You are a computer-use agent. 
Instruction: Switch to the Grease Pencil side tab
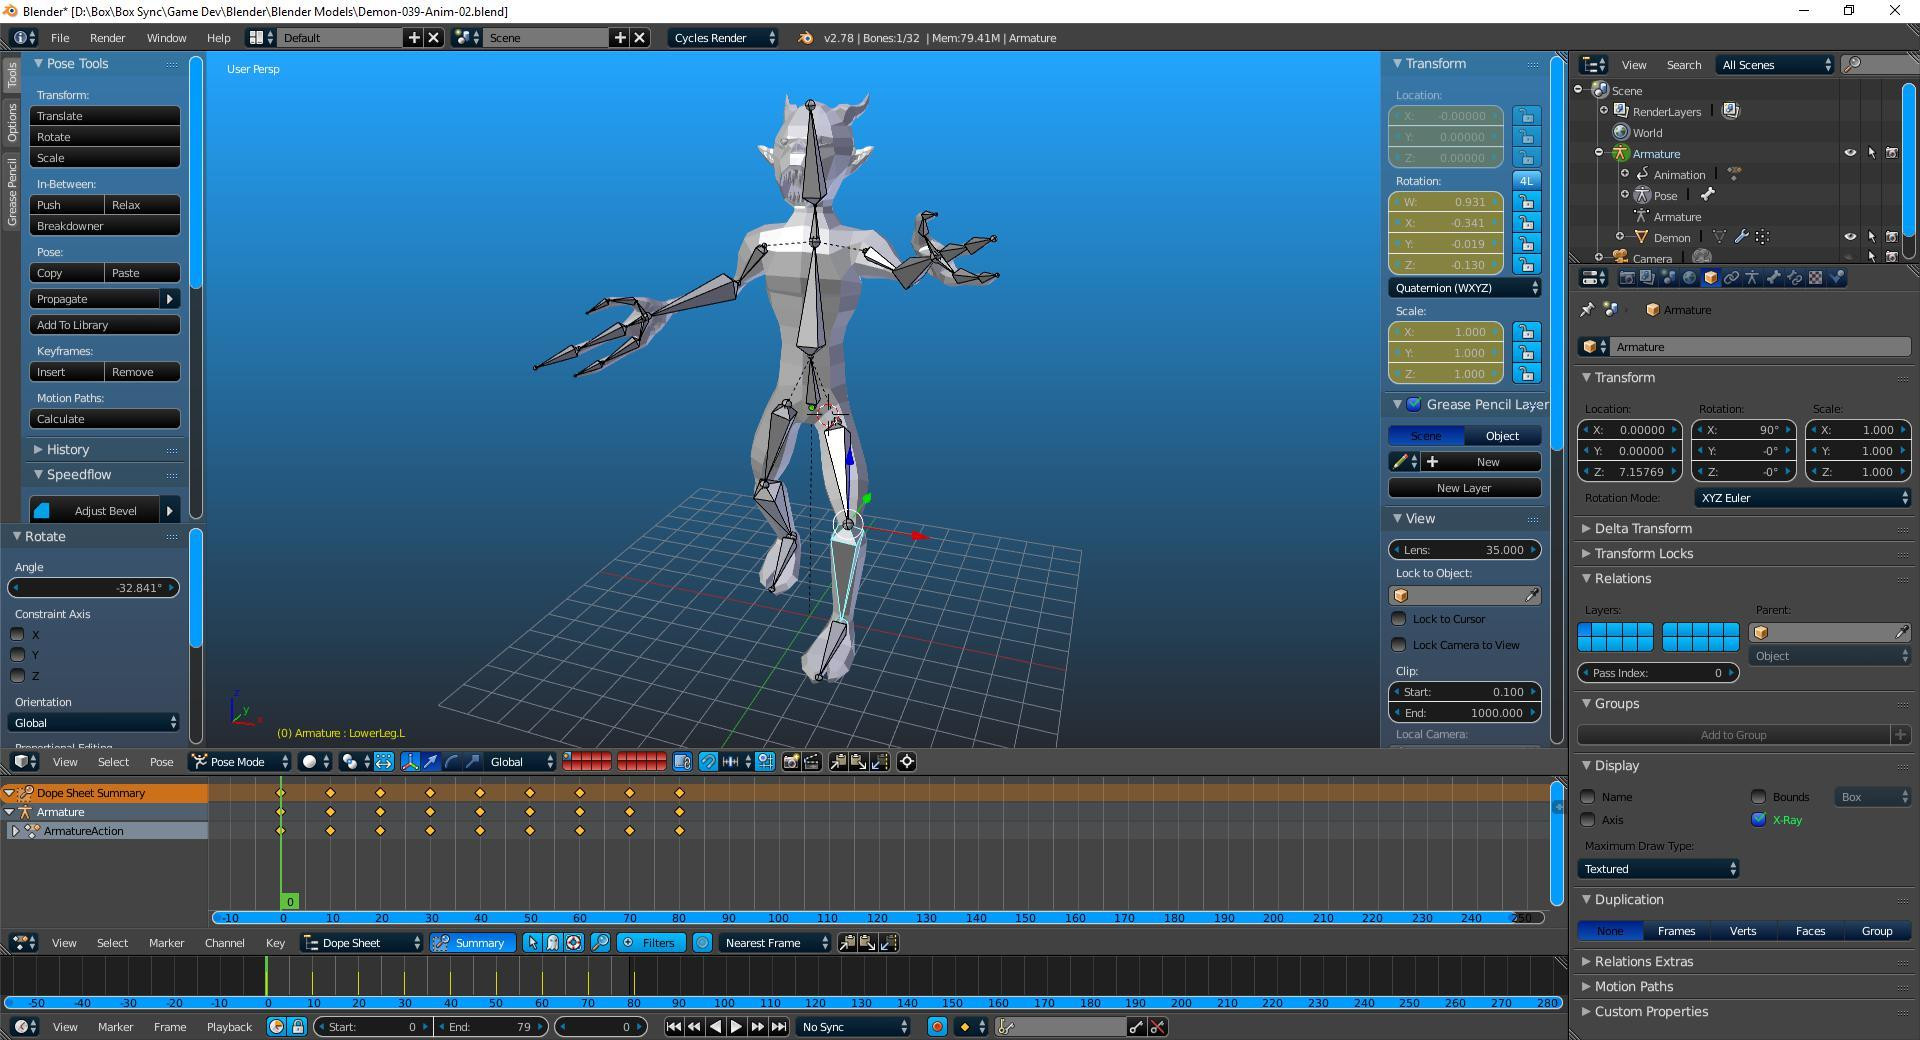point(12,192)
